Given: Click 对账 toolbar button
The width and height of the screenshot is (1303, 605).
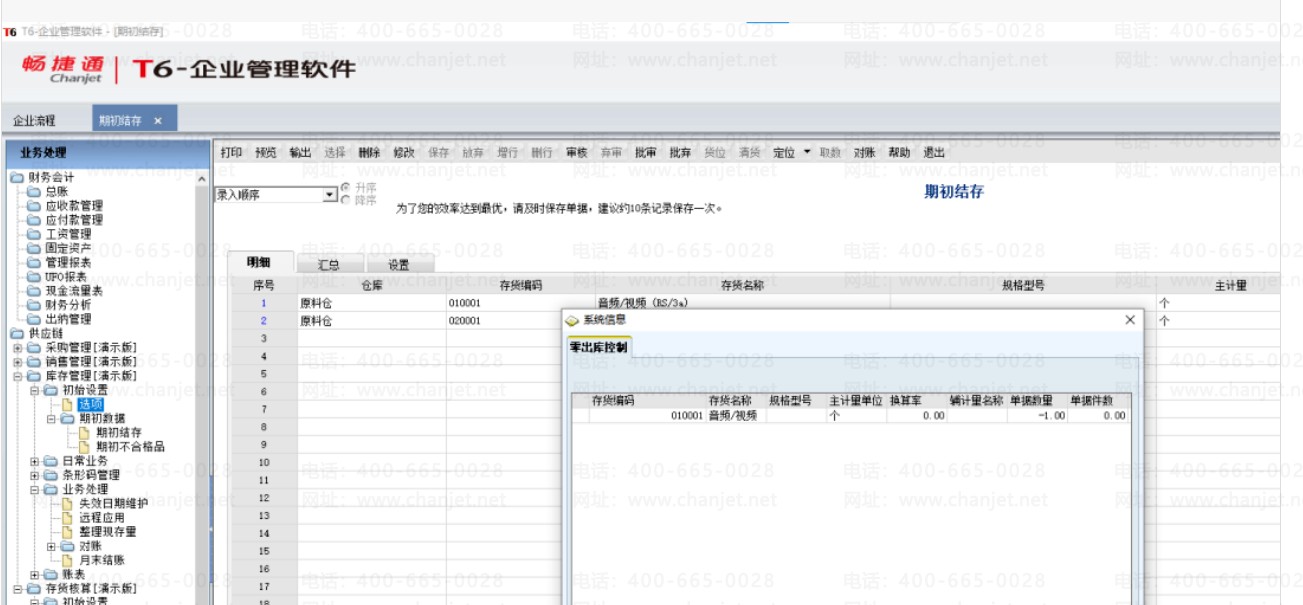Looking at the screenshot, I should pos(865,153).
